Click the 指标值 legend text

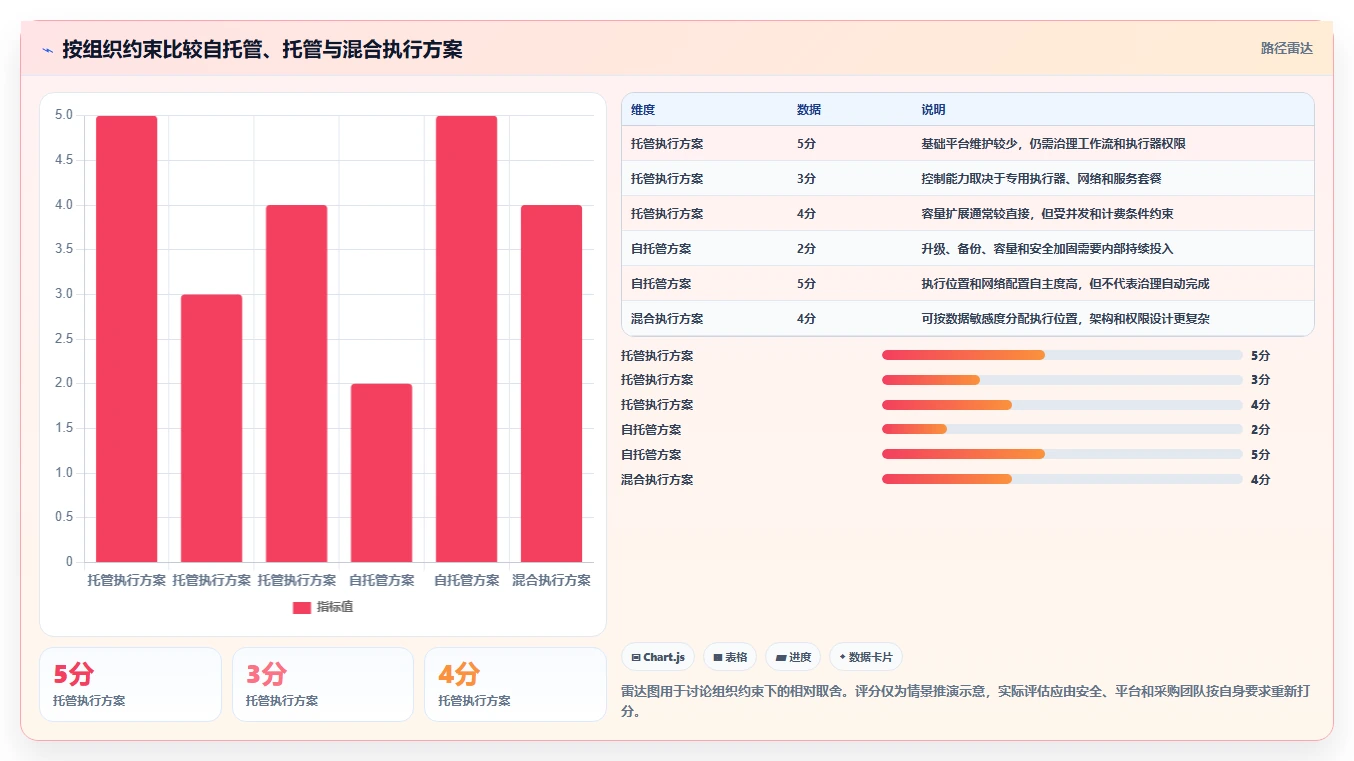[x=335, y=607]
